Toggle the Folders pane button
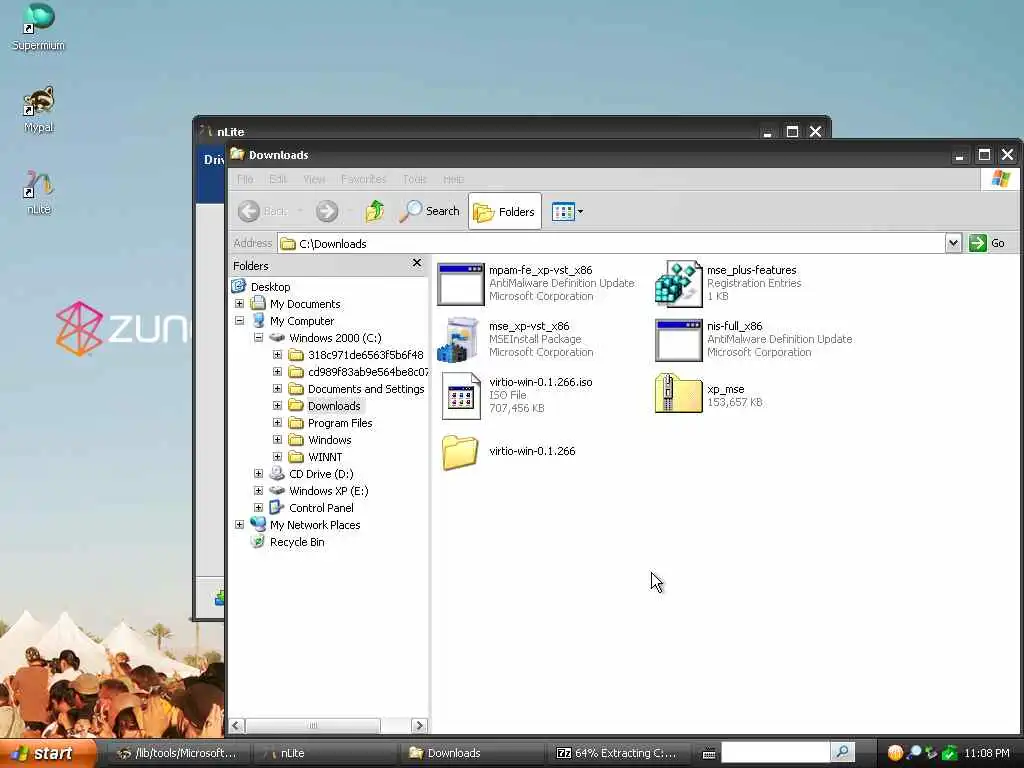Screen dimensions: 1024x768 505,211
